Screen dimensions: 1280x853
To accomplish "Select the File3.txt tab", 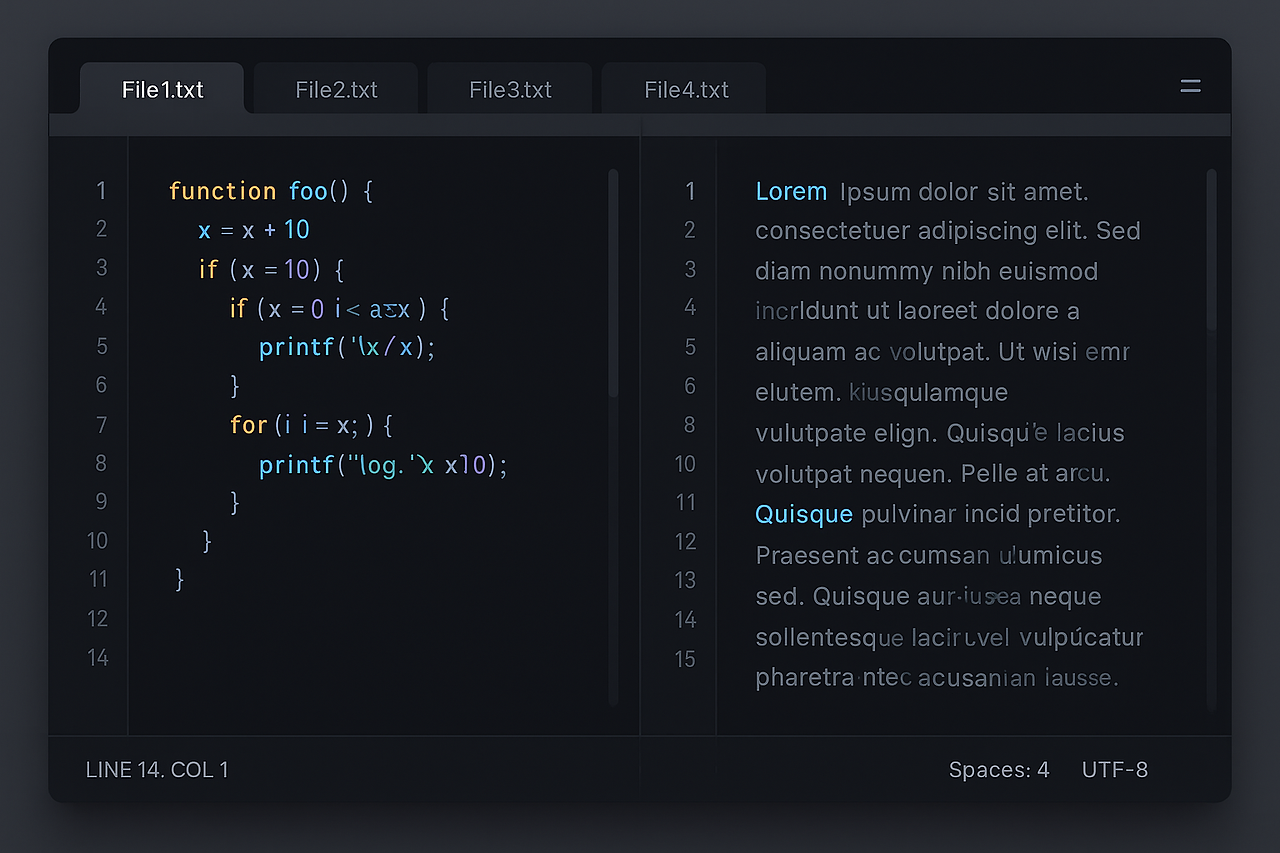I will 510,89.
